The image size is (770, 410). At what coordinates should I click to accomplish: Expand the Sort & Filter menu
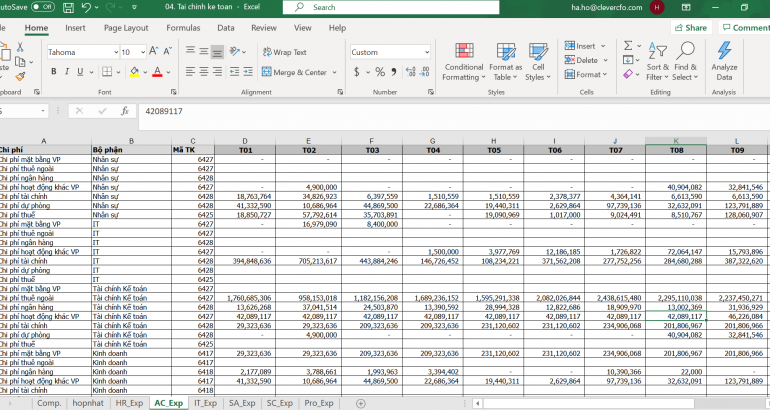657,62
